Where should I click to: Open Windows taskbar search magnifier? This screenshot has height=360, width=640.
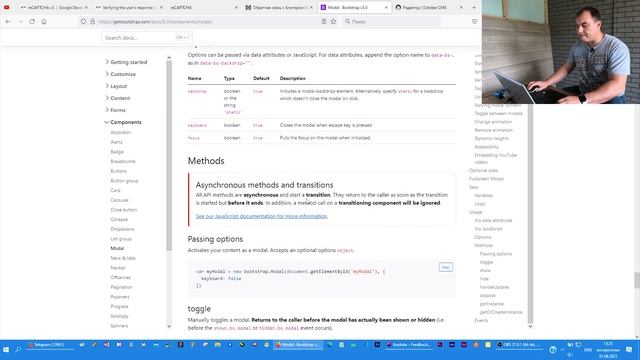coord(18,349)
